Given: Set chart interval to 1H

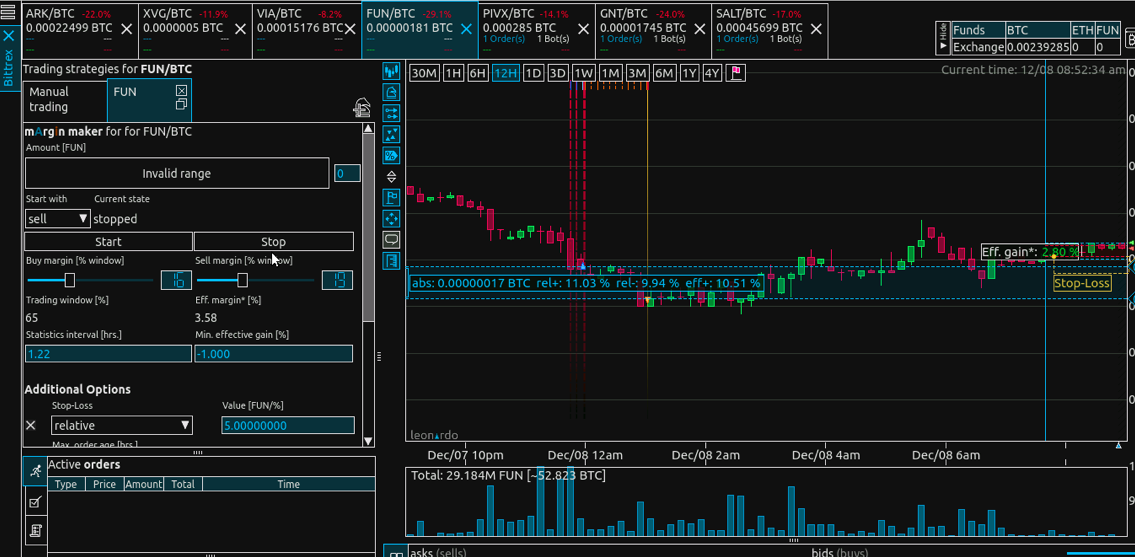Looking at the screenshot, I should click(x=453, y=73).
